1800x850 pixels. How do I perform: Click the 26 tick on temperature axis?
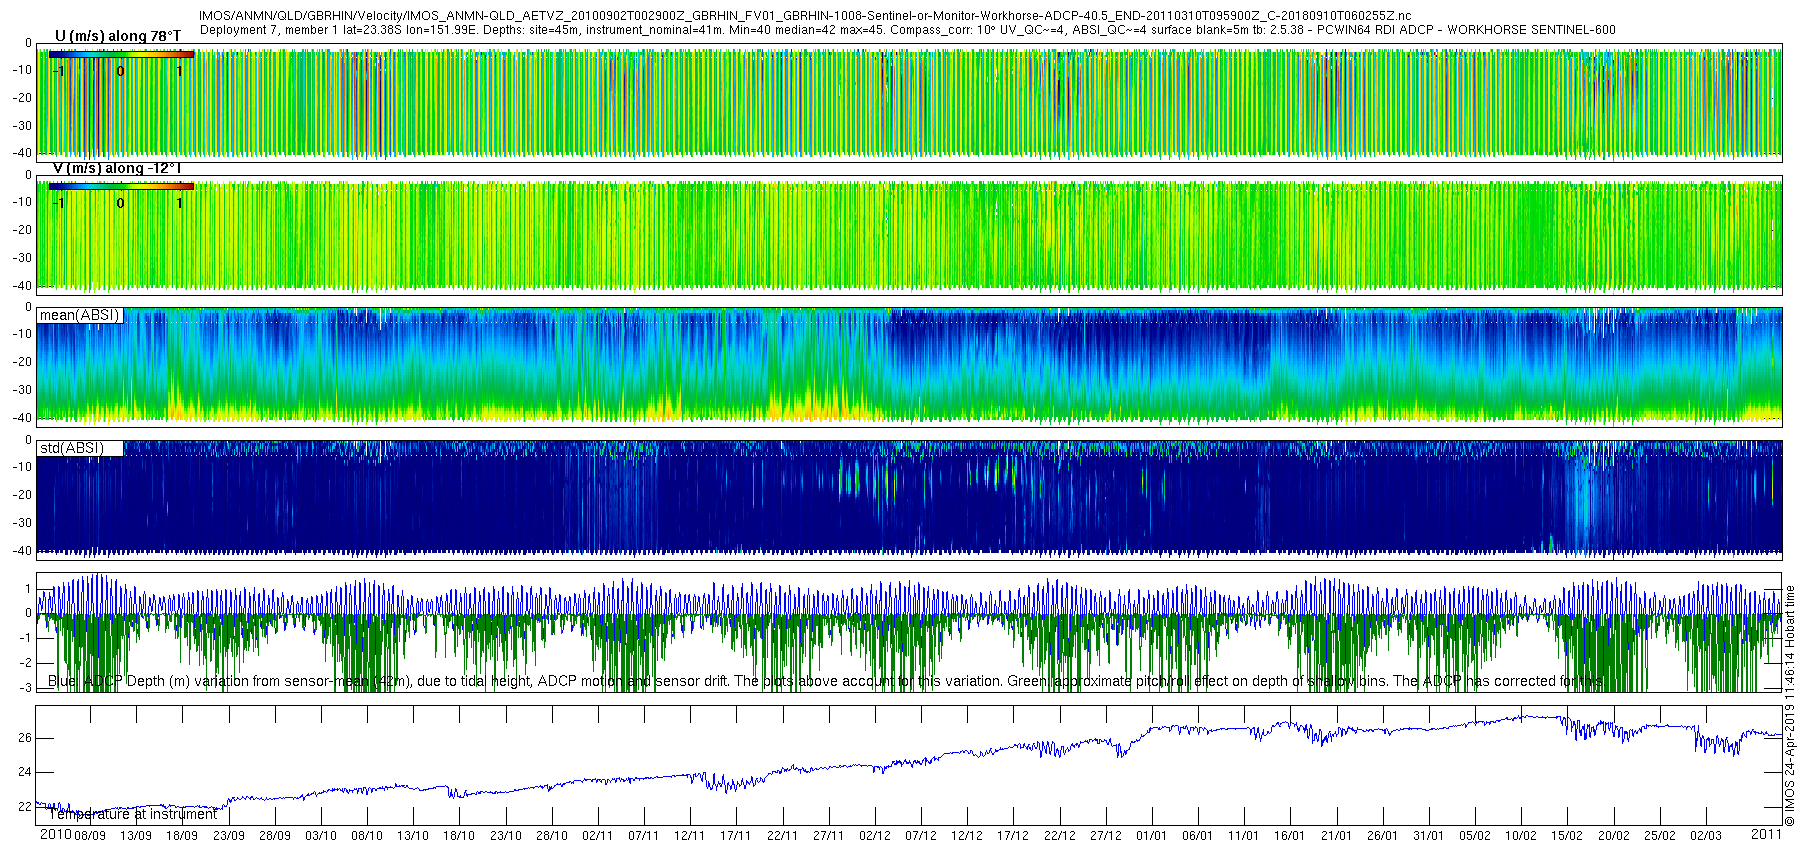click(25, 738)
